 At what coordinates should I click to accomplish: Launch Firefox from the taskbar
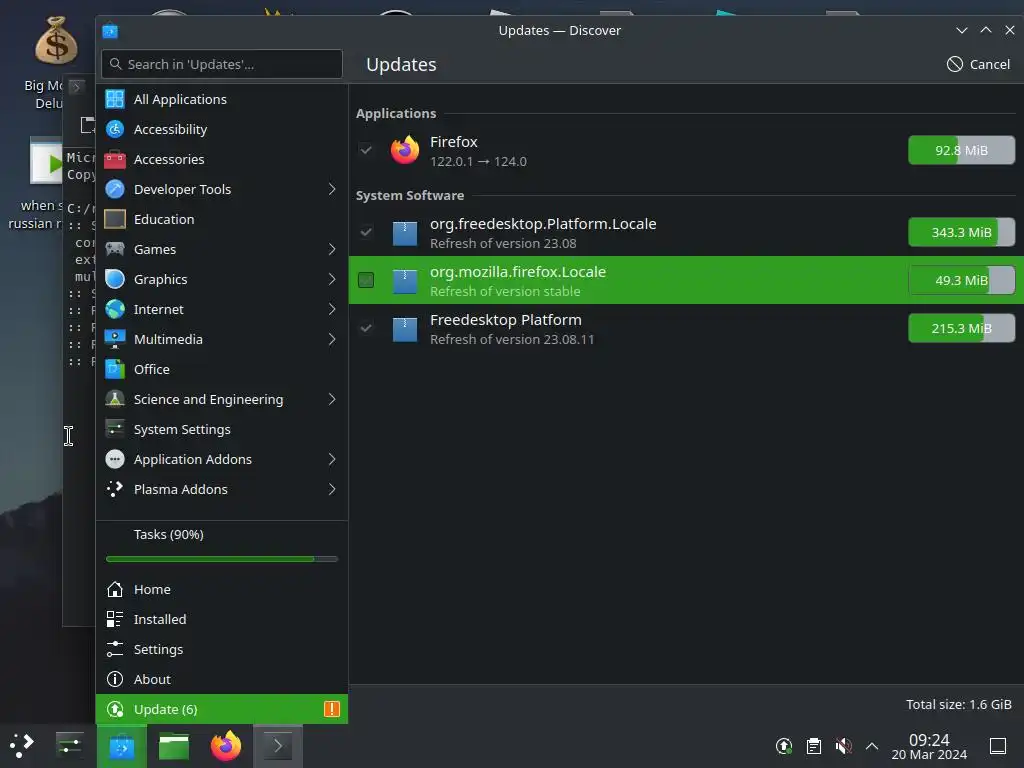[226, 746]
